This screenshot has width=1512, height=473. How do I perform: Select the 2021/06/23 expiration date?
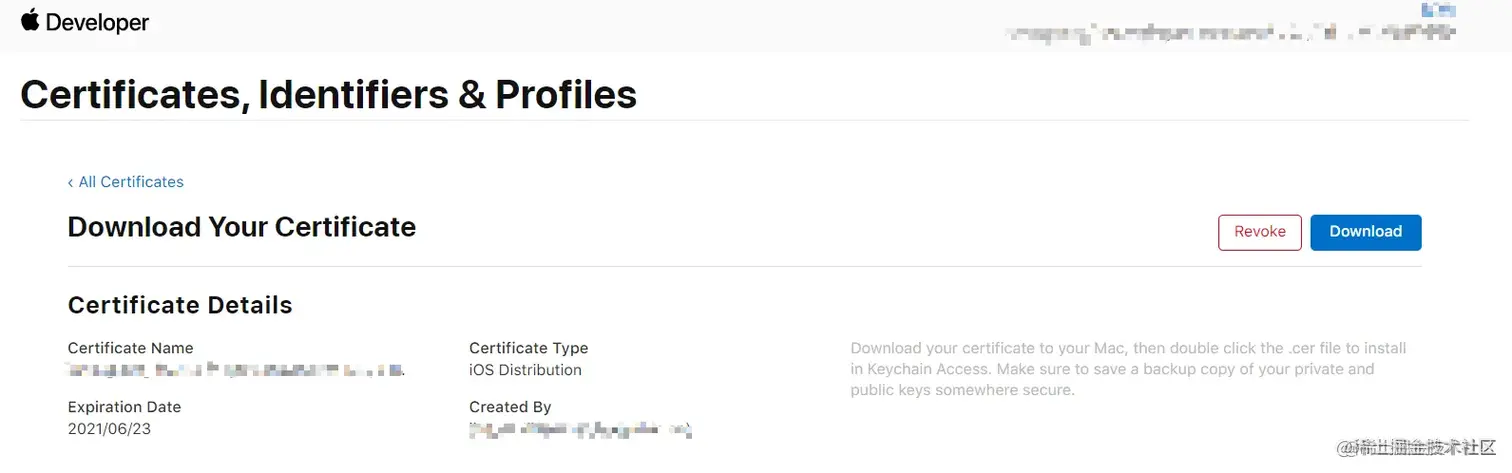(109, 429)
